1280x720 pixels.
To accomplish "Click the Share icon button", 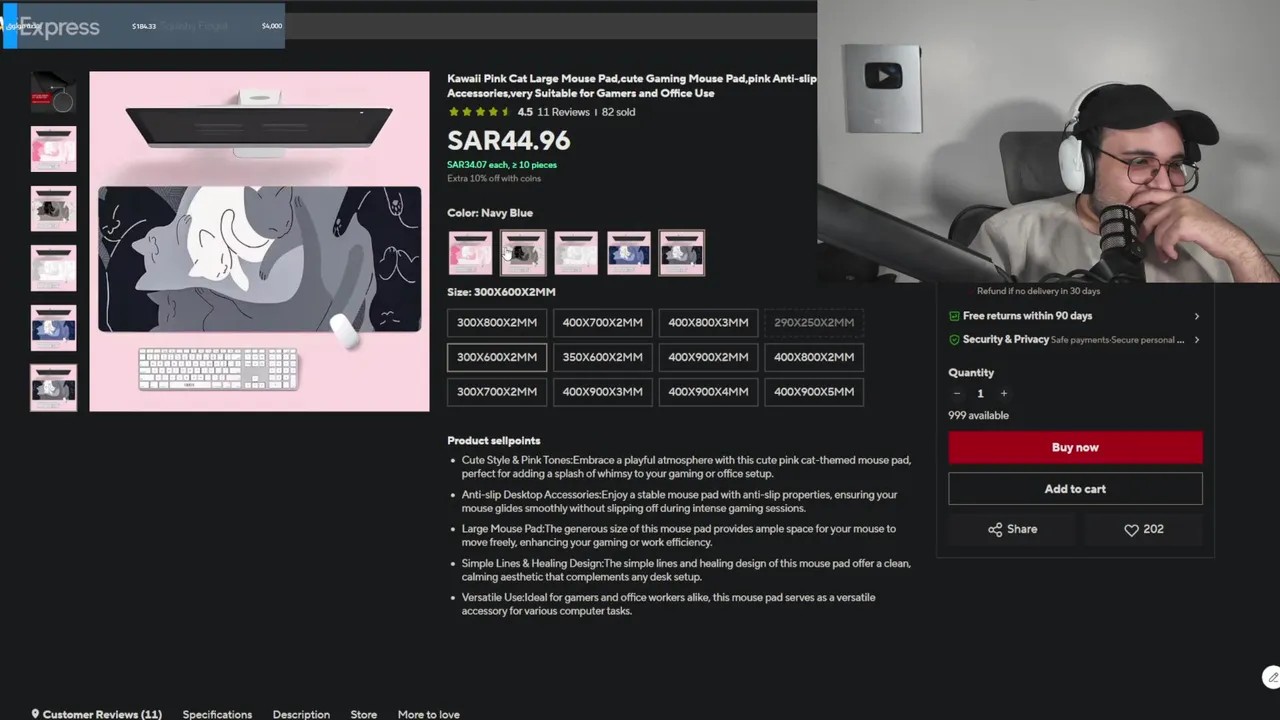I will tap(1012, 529).
